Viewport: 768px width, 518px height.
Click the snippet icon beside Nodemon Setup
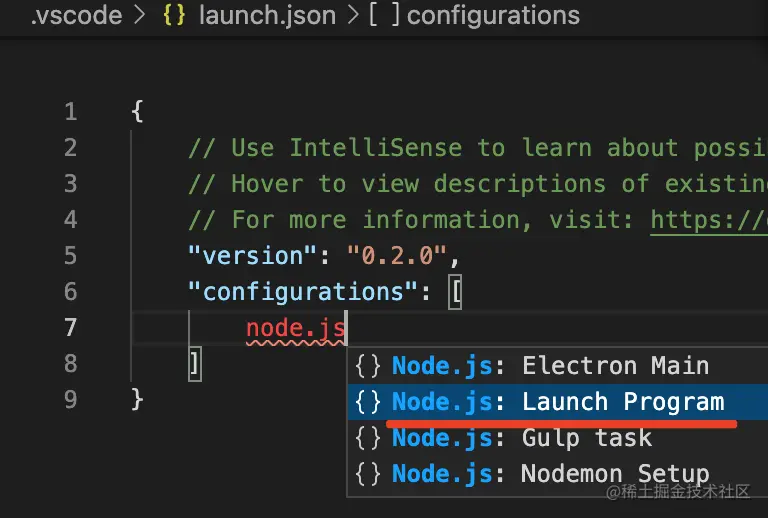(368, 474)
